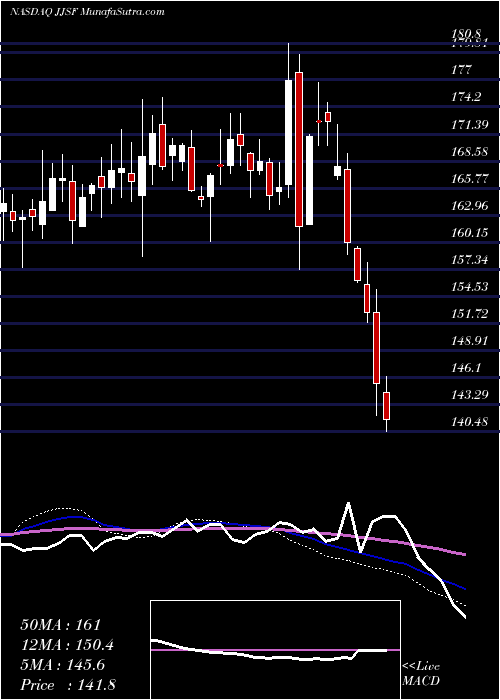Screen dimensions: 500x700
Task: Click the 154.53 price axis label
Action: point(470,287)
